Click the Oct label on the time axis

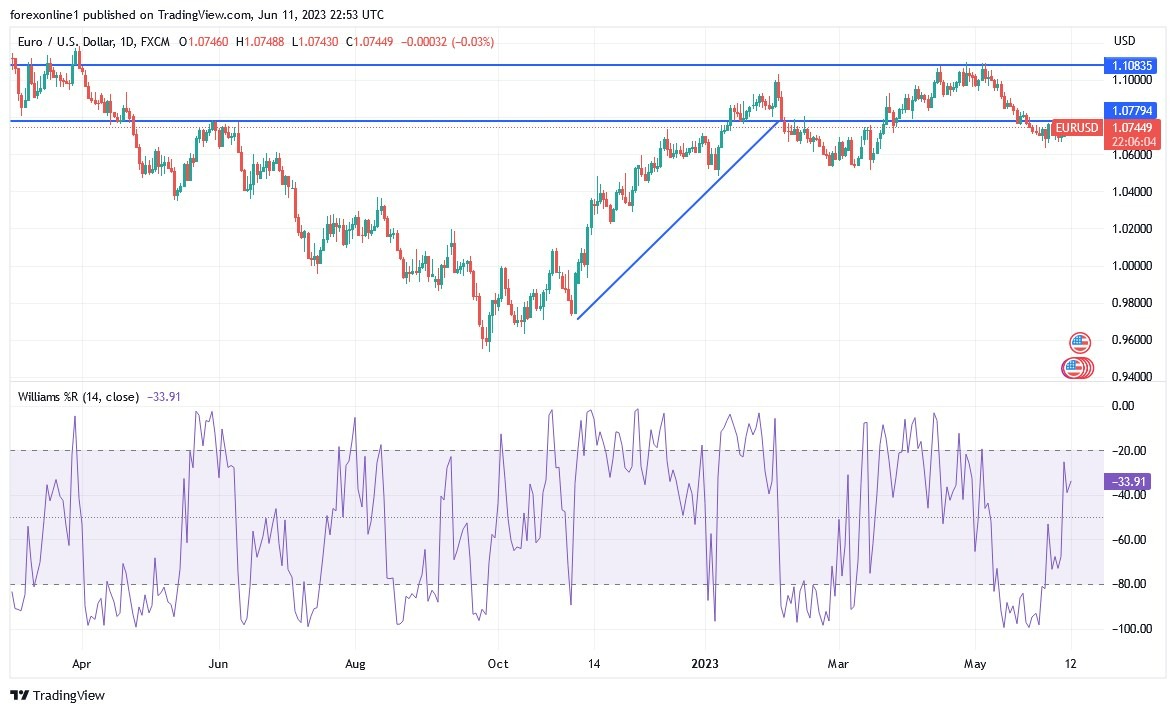tap(498, 663)
